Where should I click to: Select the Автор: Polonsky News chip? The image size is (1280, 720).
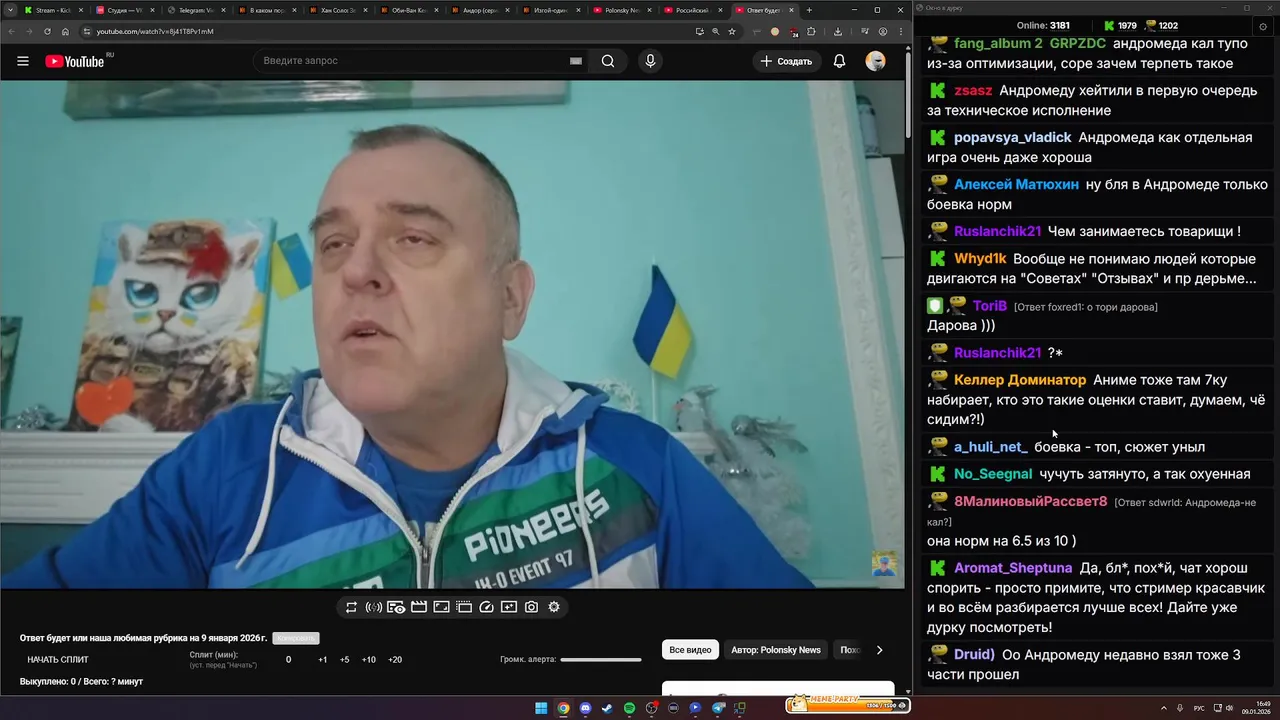[776, 650]
